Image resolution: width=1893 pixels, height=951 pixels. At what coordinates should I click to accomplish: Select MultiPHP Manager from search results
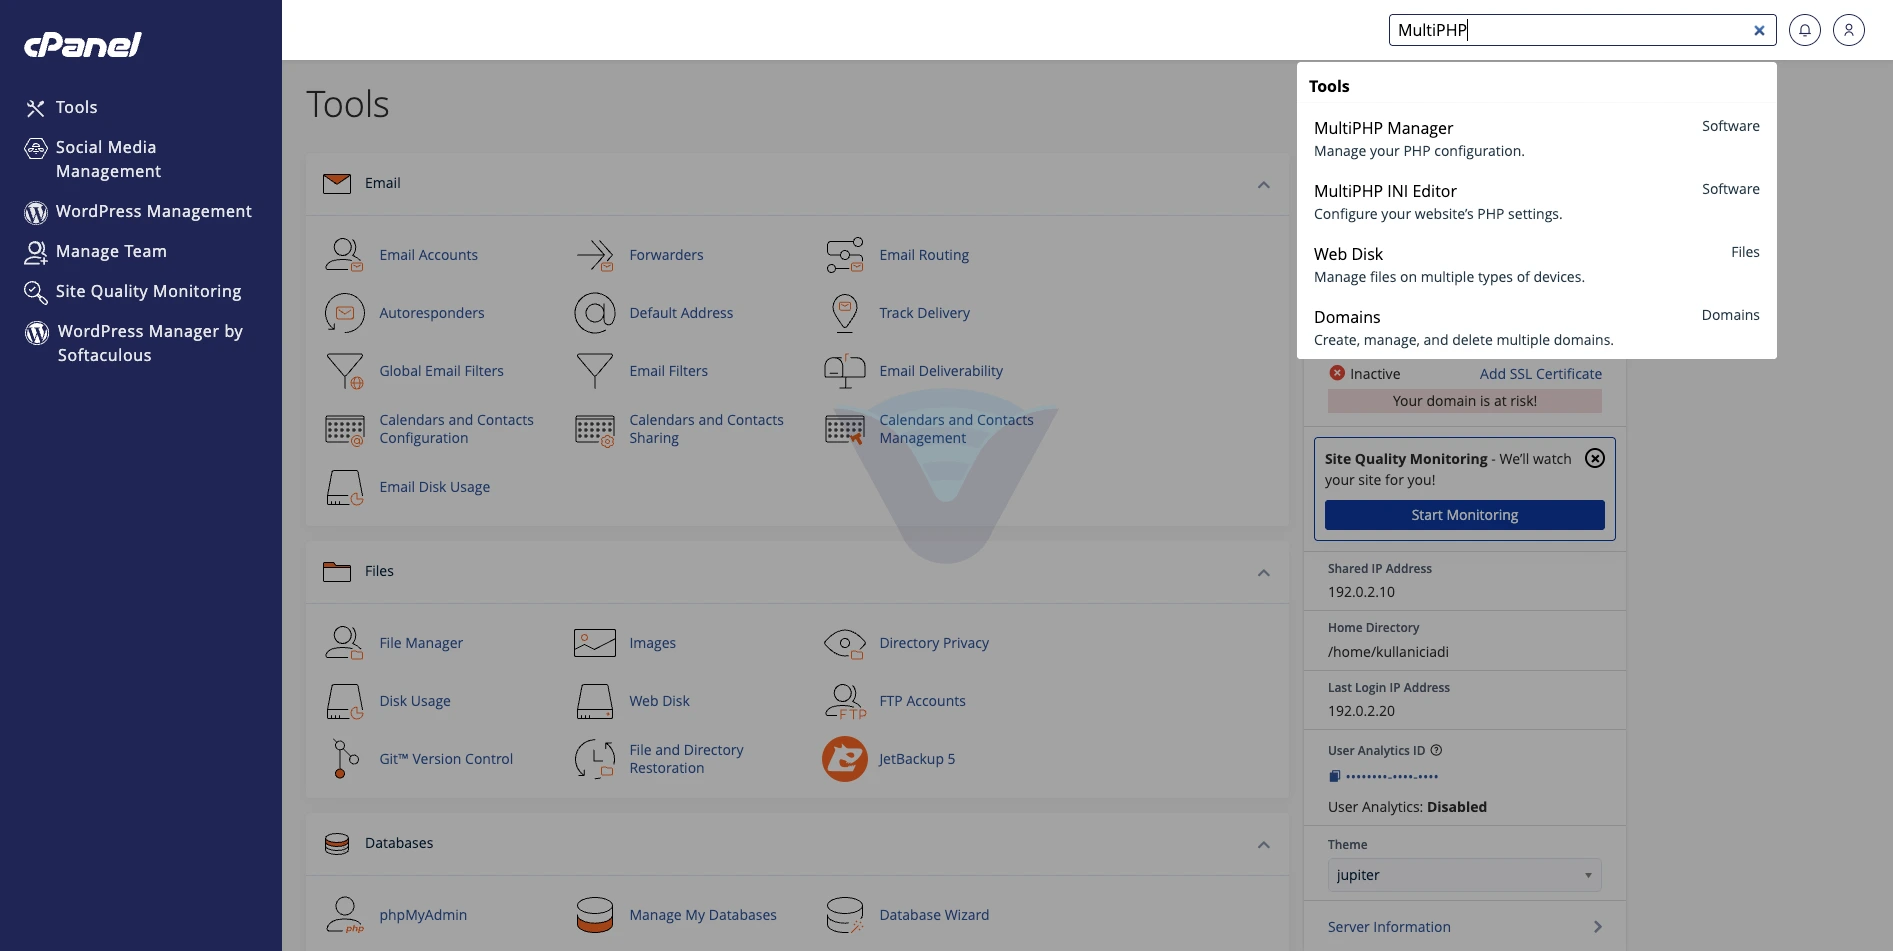[1536, 139]
